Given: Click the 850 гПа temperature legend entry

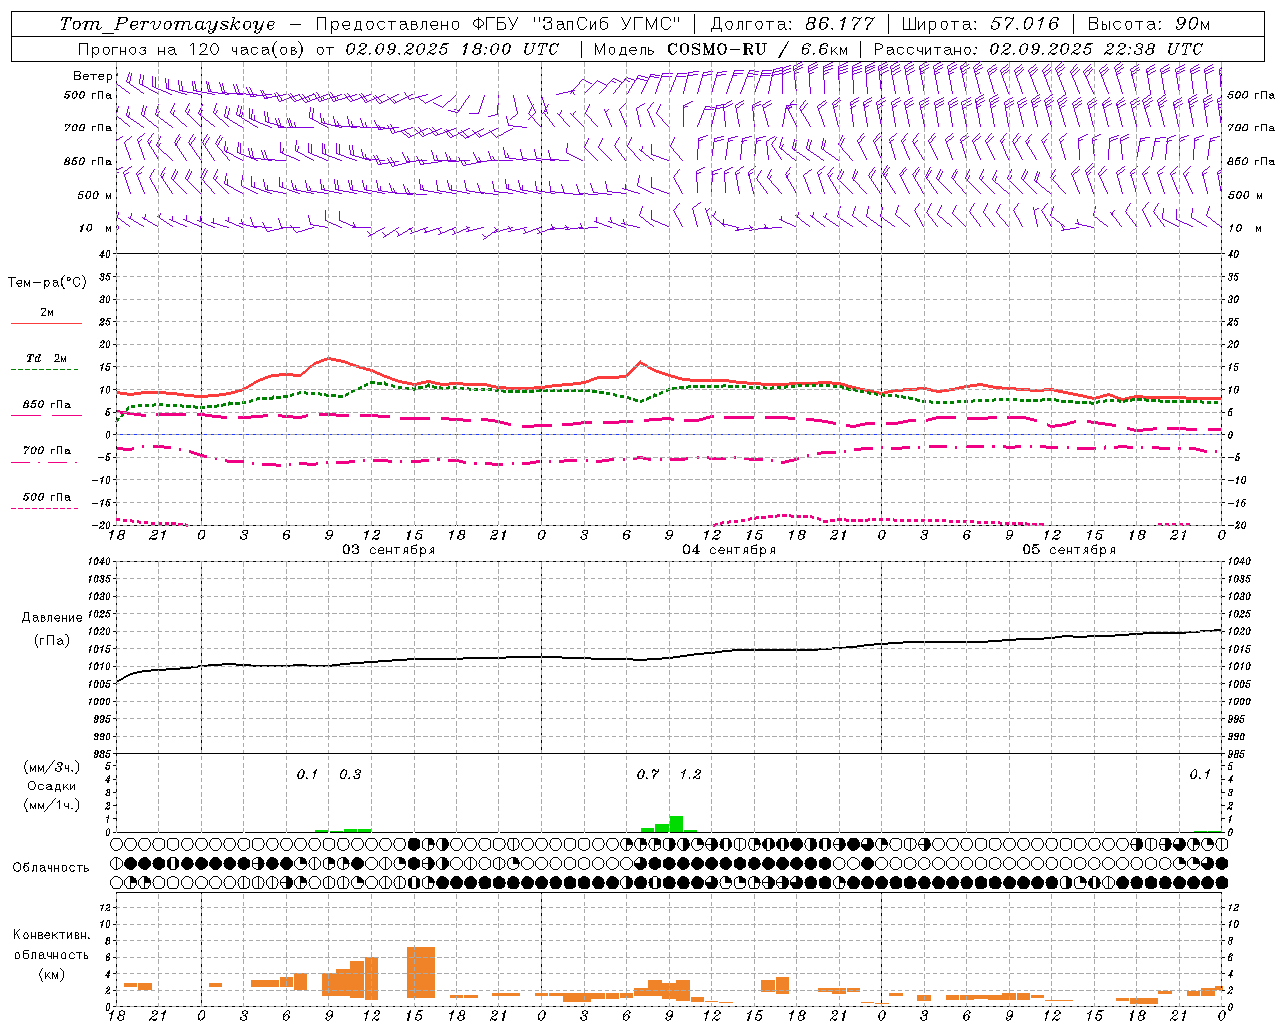Looking at the screenshot, I should click(x=46, y=405).
